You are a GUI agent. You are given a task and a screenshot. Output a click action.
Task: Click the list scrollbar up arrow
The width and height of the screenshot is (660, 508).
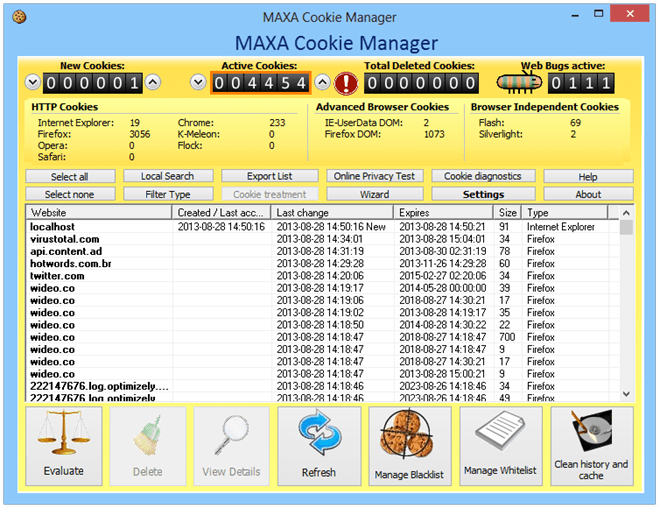click(x=626, y=213)
